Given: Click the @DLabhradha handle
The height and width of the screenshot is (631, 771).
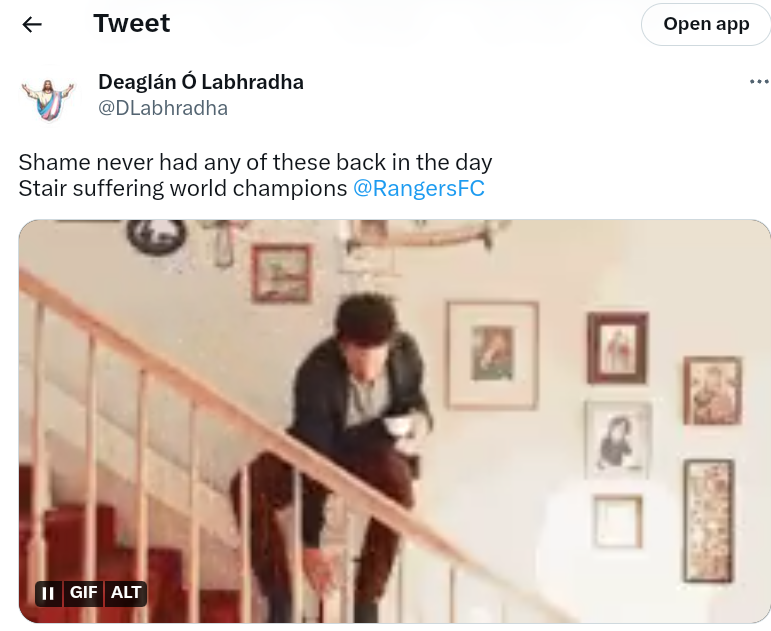Looking at the screenshot, I should tap(163, 108).
